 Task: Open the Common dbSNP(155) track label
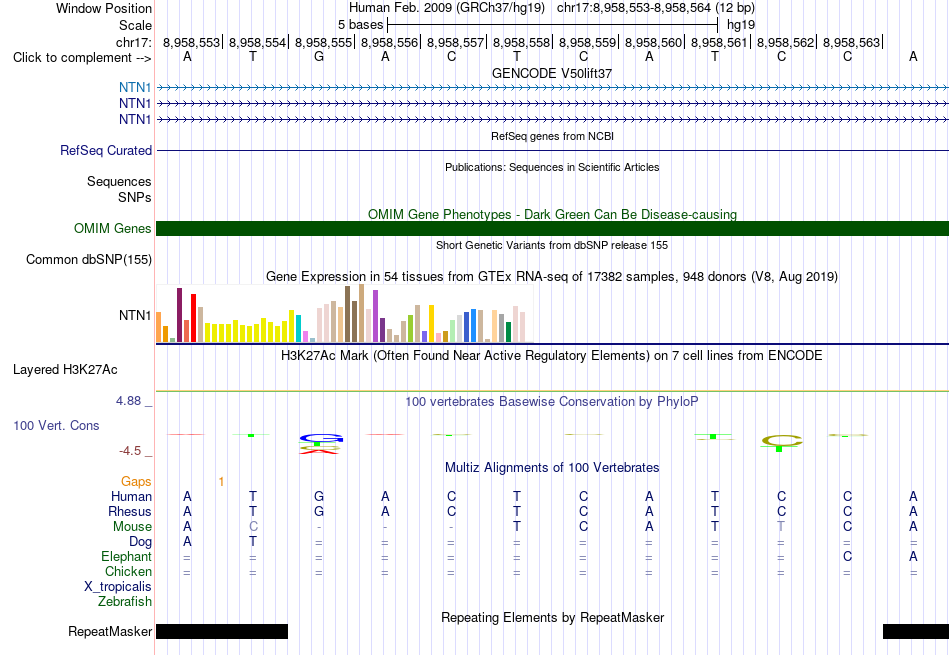(88, 259)
